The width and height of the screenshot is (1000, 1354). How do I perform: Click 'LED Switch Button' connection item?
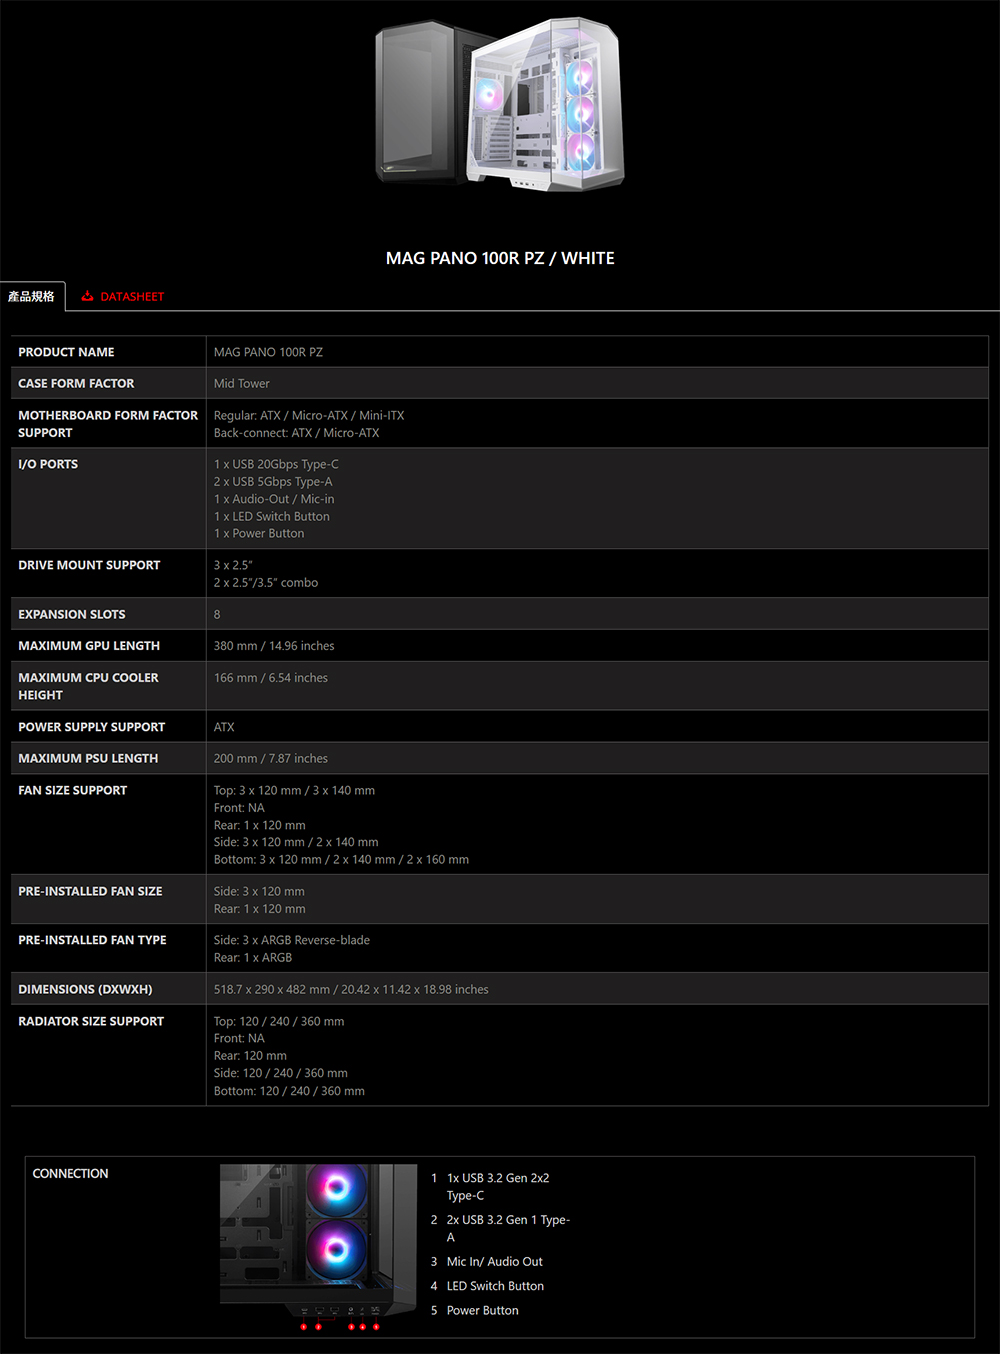tap(495, 1287)
